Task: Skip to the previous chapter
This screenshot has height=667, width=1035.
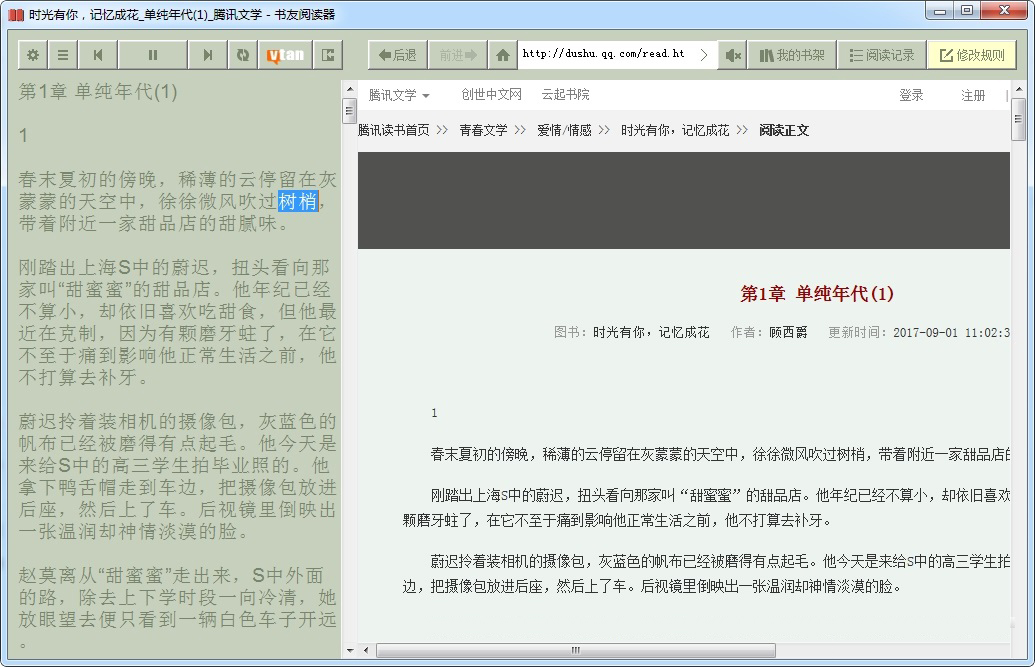Action: coord(97,55)
